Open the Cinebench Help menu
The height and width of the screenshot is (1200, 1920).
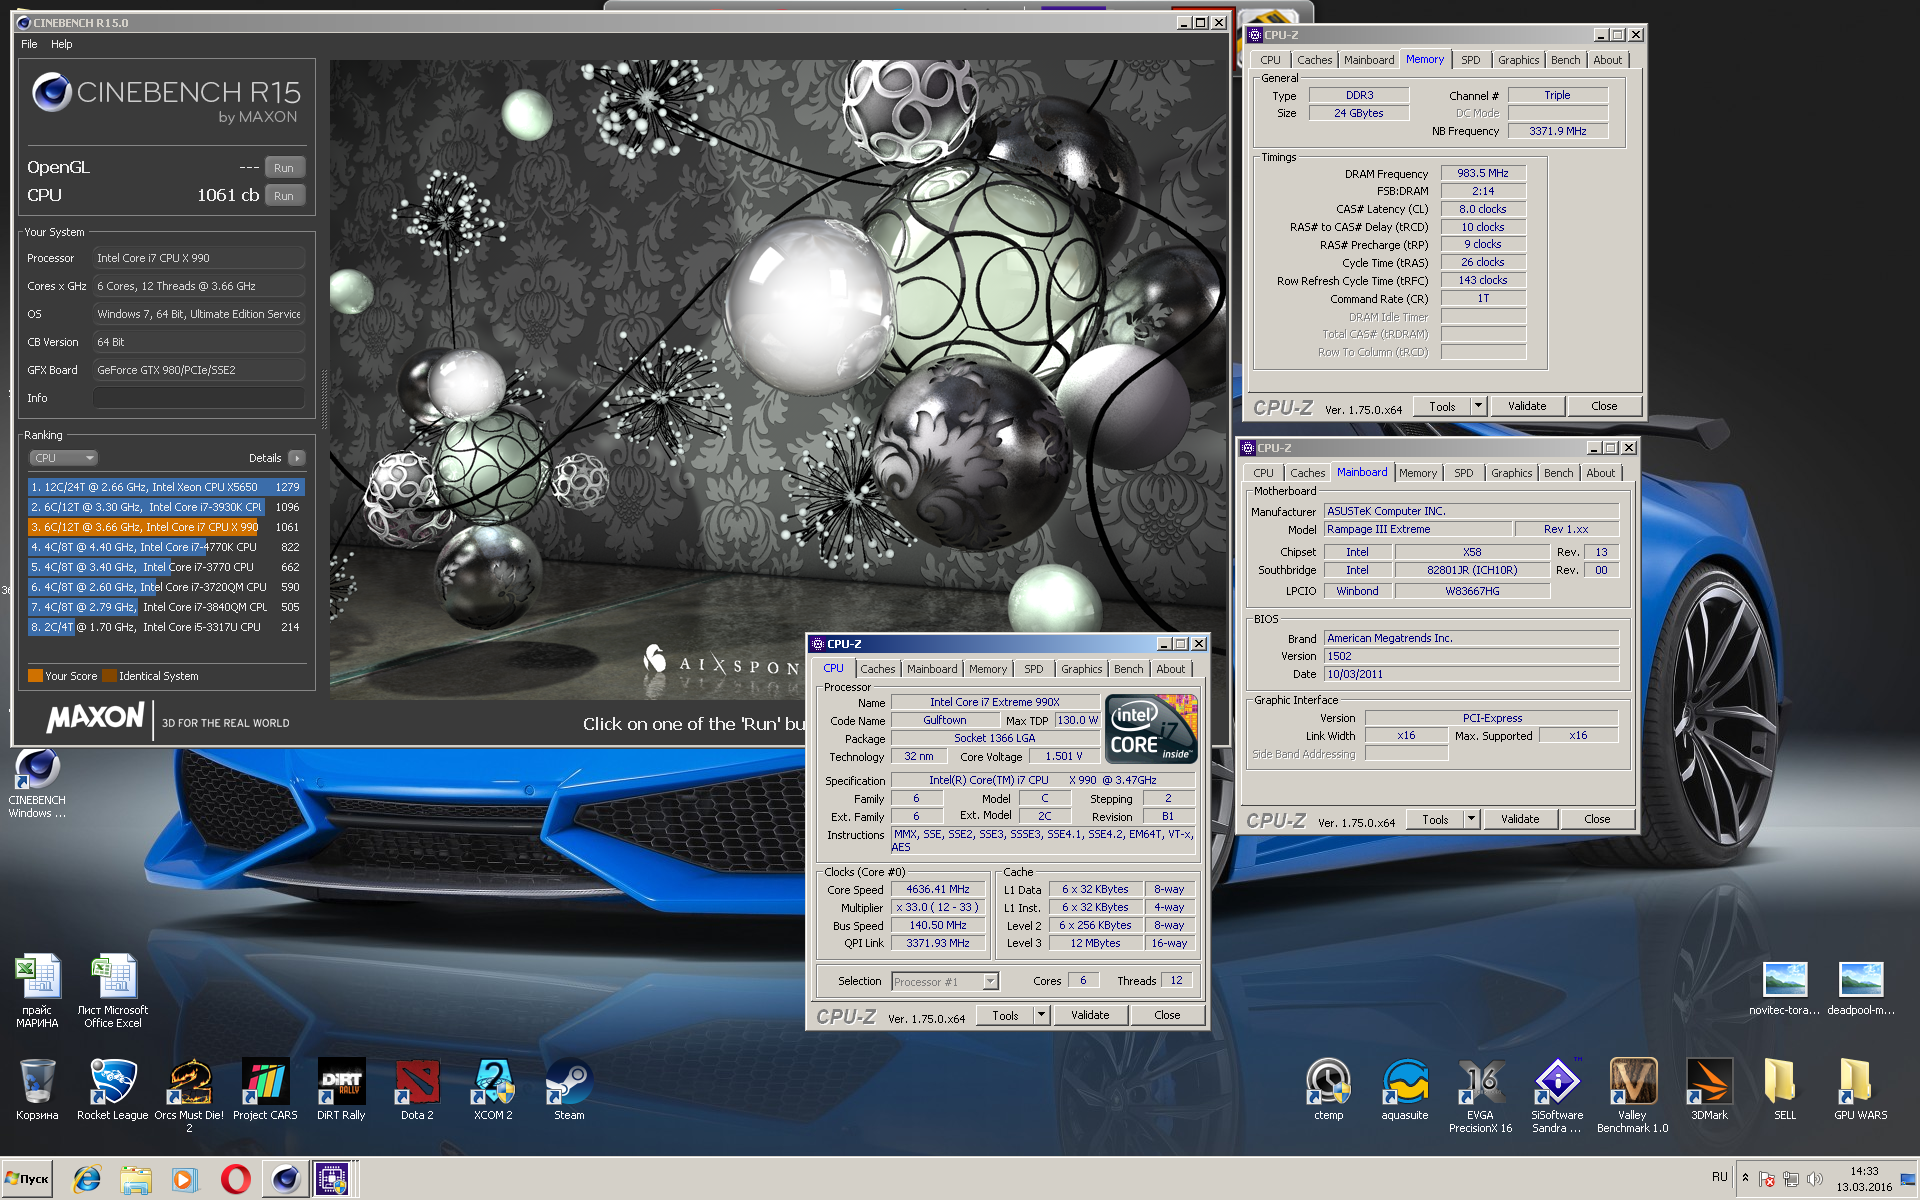click(62, 44)
